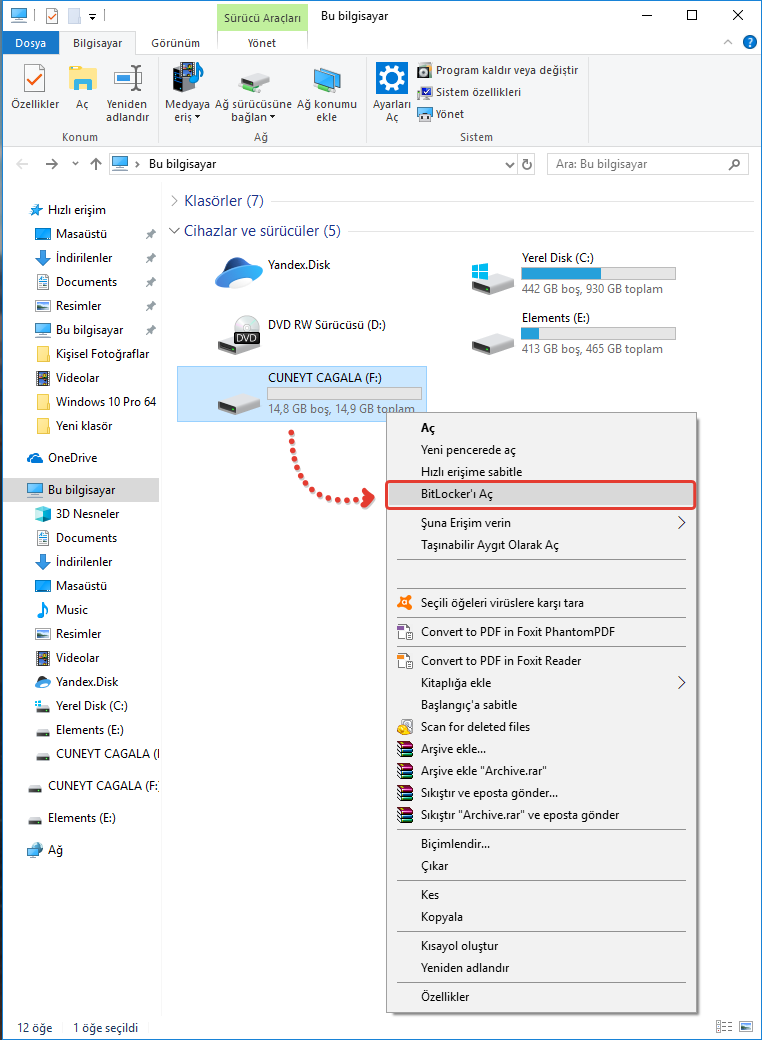Click the up-arrow navigation button
Image resolution: width=762 pixels, height=1040 pixels.
coord(96,164)
